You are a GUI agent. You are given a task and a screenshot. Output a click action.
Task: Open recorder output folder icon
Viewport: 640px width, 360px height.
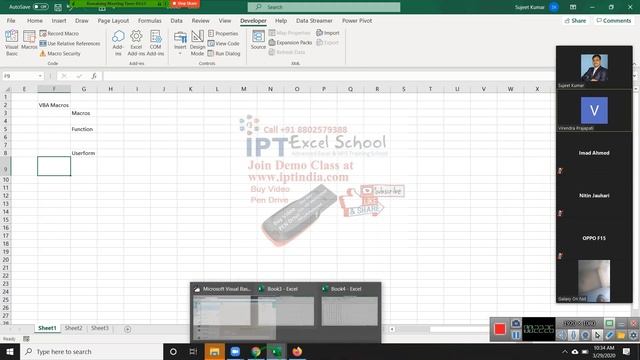621,335
